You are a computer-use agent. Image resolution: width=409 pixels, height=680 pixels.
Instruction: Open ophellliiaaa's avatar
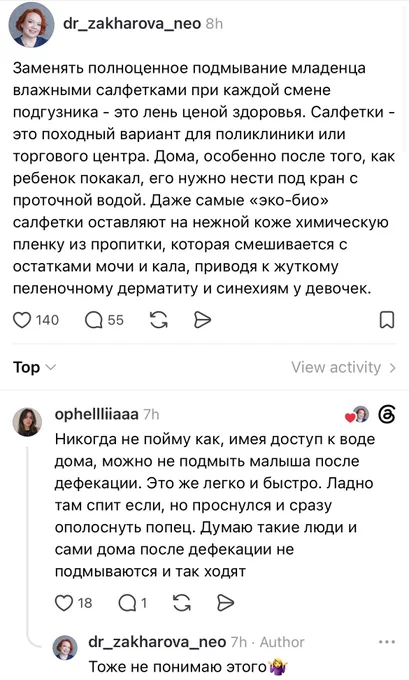point(27,422)
